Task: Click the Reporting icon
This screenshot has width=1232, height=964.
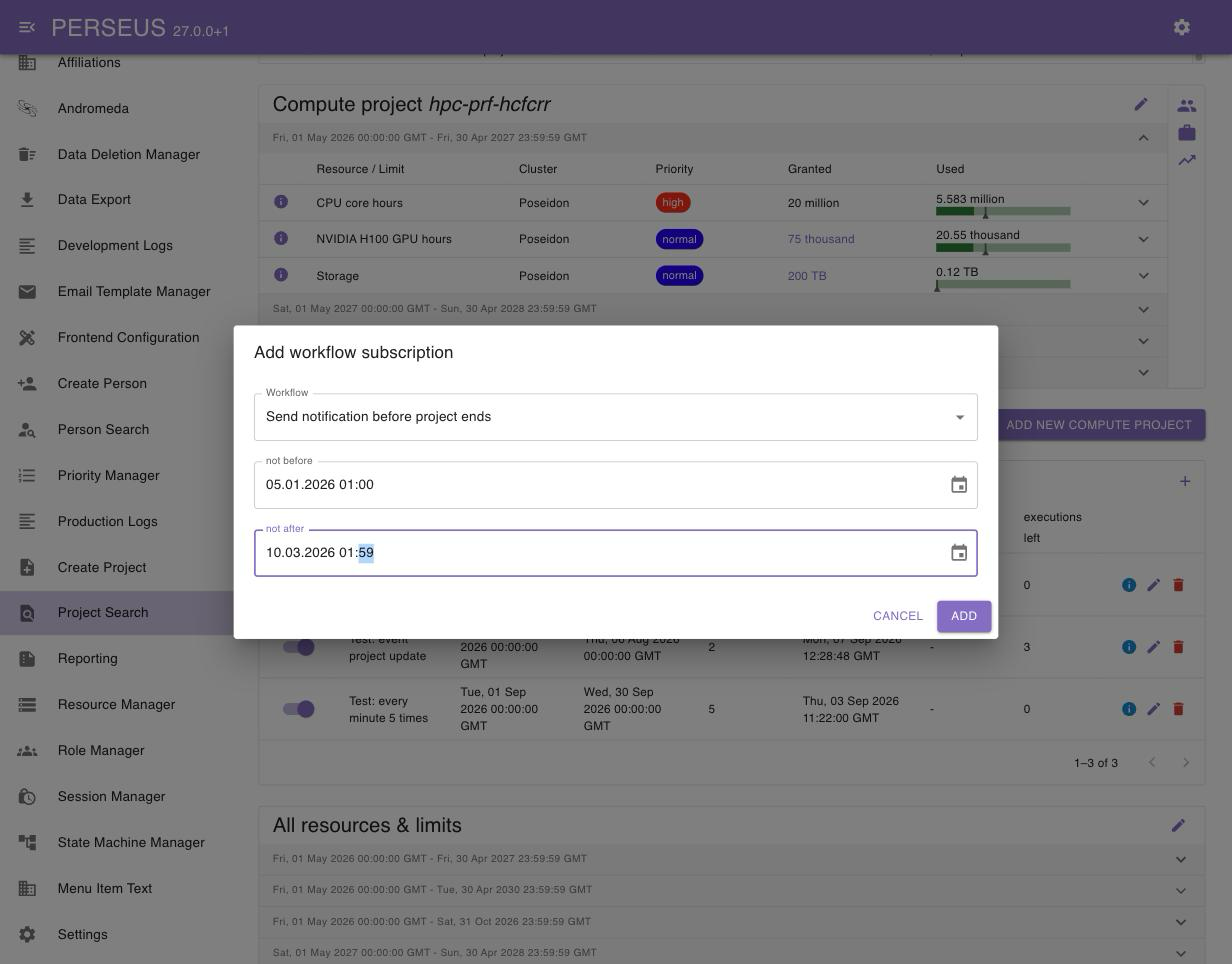Action: point(27,659)
